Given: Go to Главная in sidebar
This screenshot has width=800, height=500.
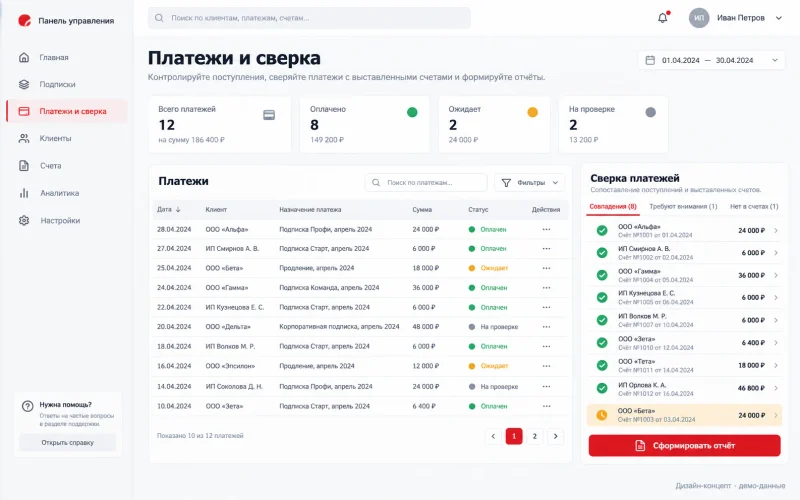Looking at the screenshot, I should 67,57.
